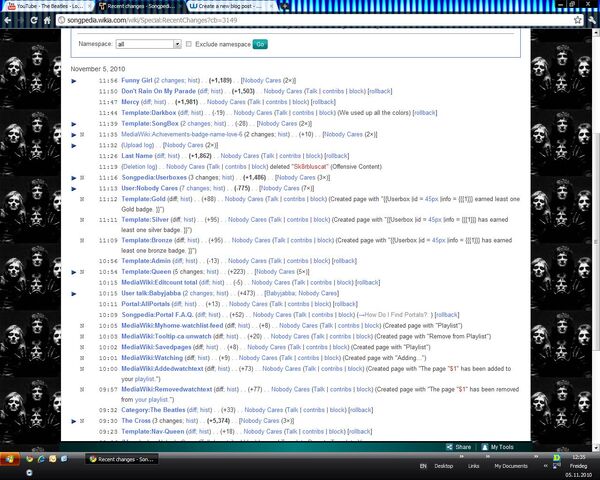Expand the Funny Girl changes group
Image resolution: width=600 pixels, height=480 pixels.
click(74, 81)
